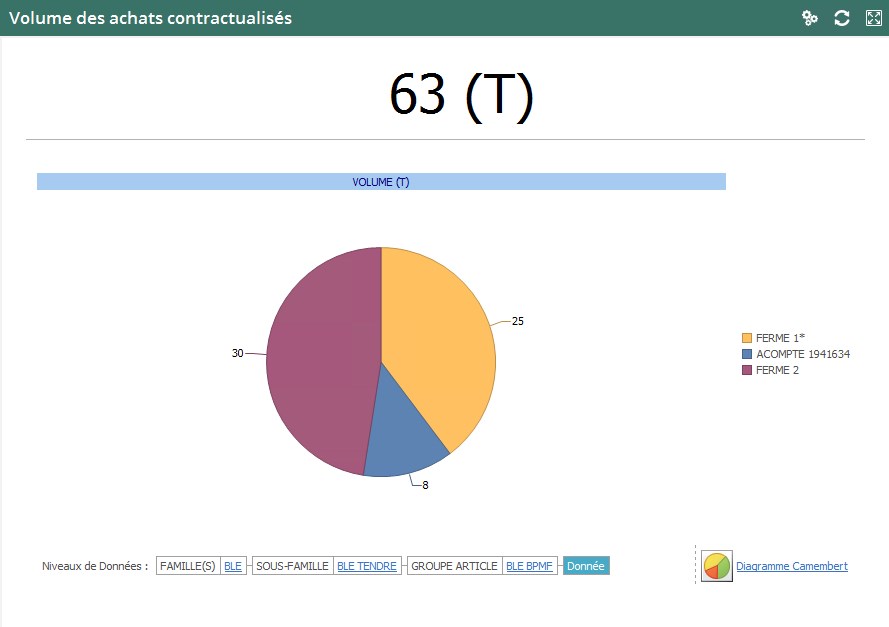
Task: Click the VOLUME (T) chart header bar
Action: tap(381, 182)
